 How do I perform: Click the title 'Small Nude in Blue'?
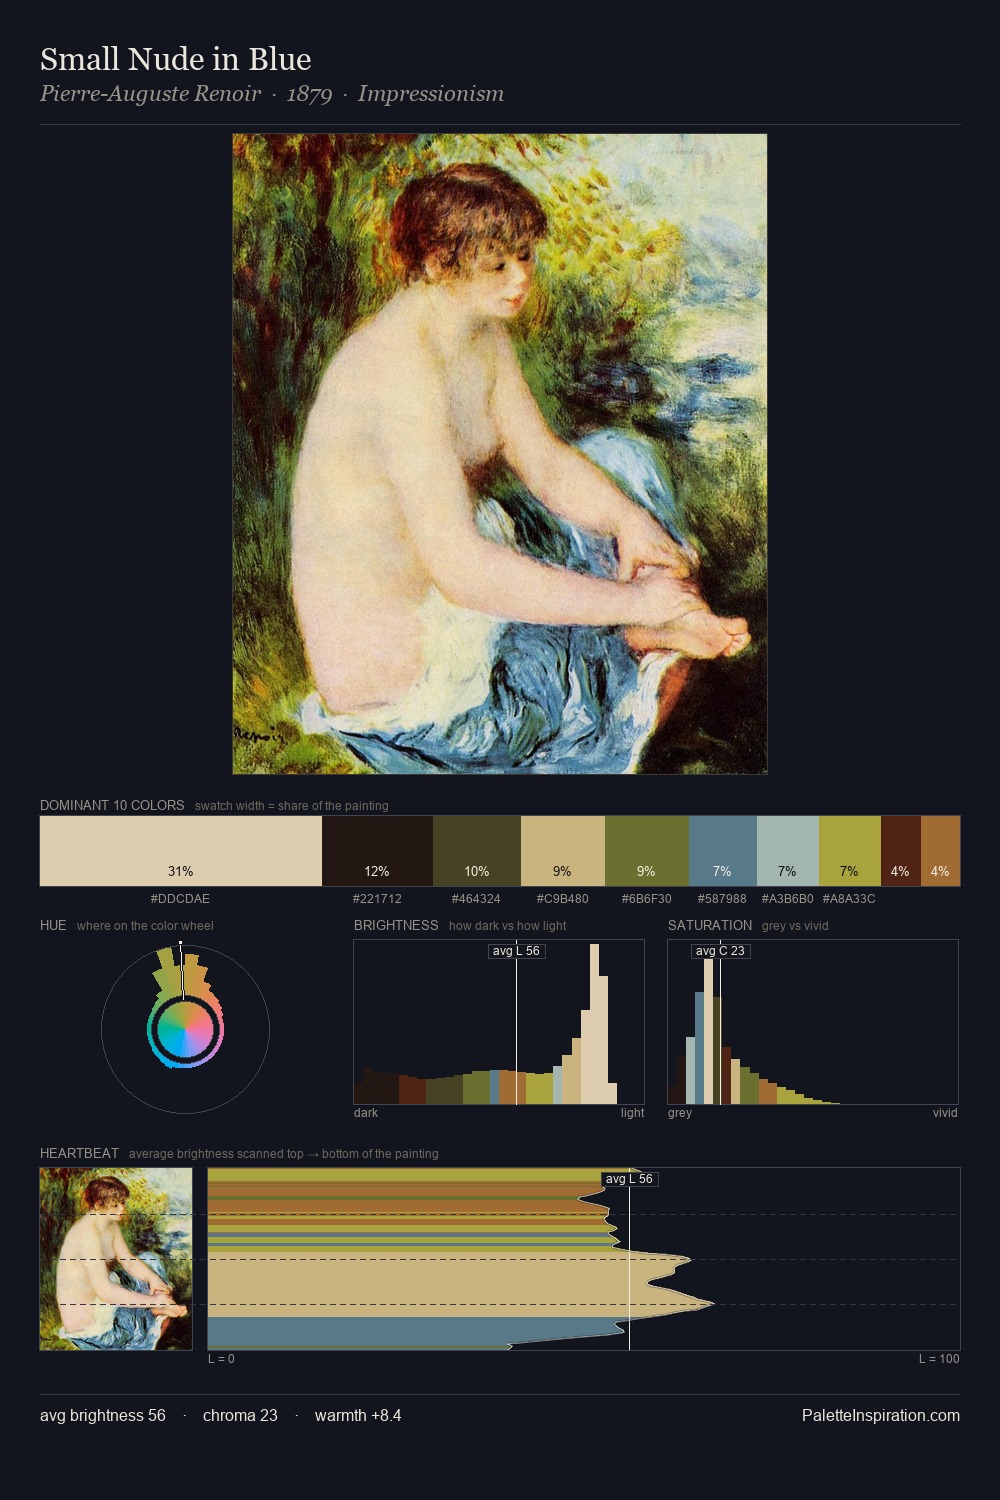coord(176,59)
